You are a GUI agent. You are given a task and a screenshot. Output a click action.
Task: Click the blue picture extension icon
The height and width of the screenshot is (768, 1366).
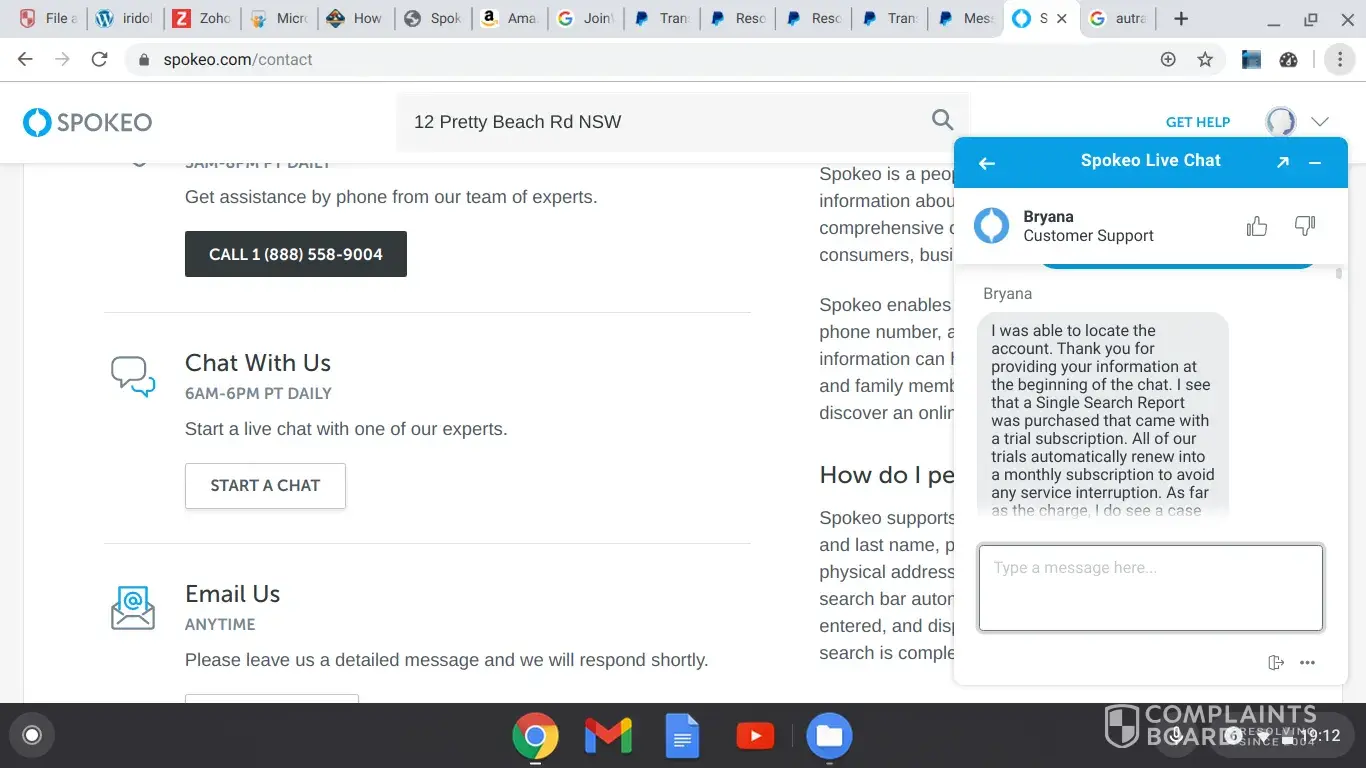[1251, 59]
